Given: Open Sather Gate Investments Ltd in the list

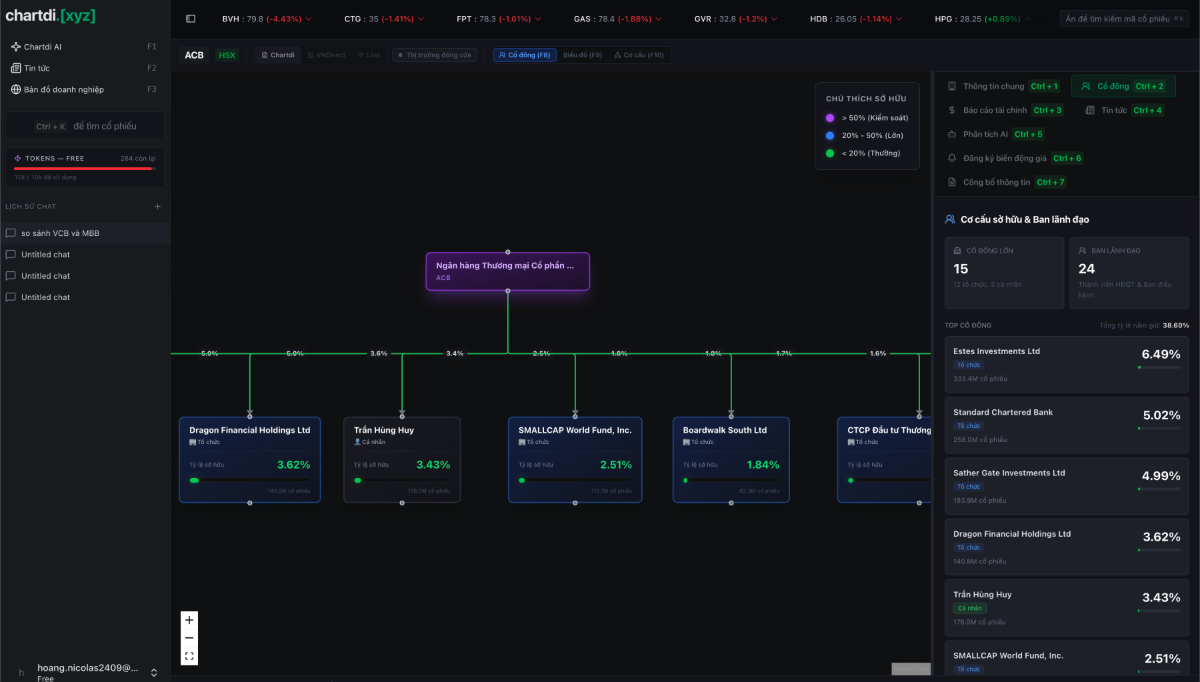Looking at the screenshot, I should click(x=1067, y=486).
